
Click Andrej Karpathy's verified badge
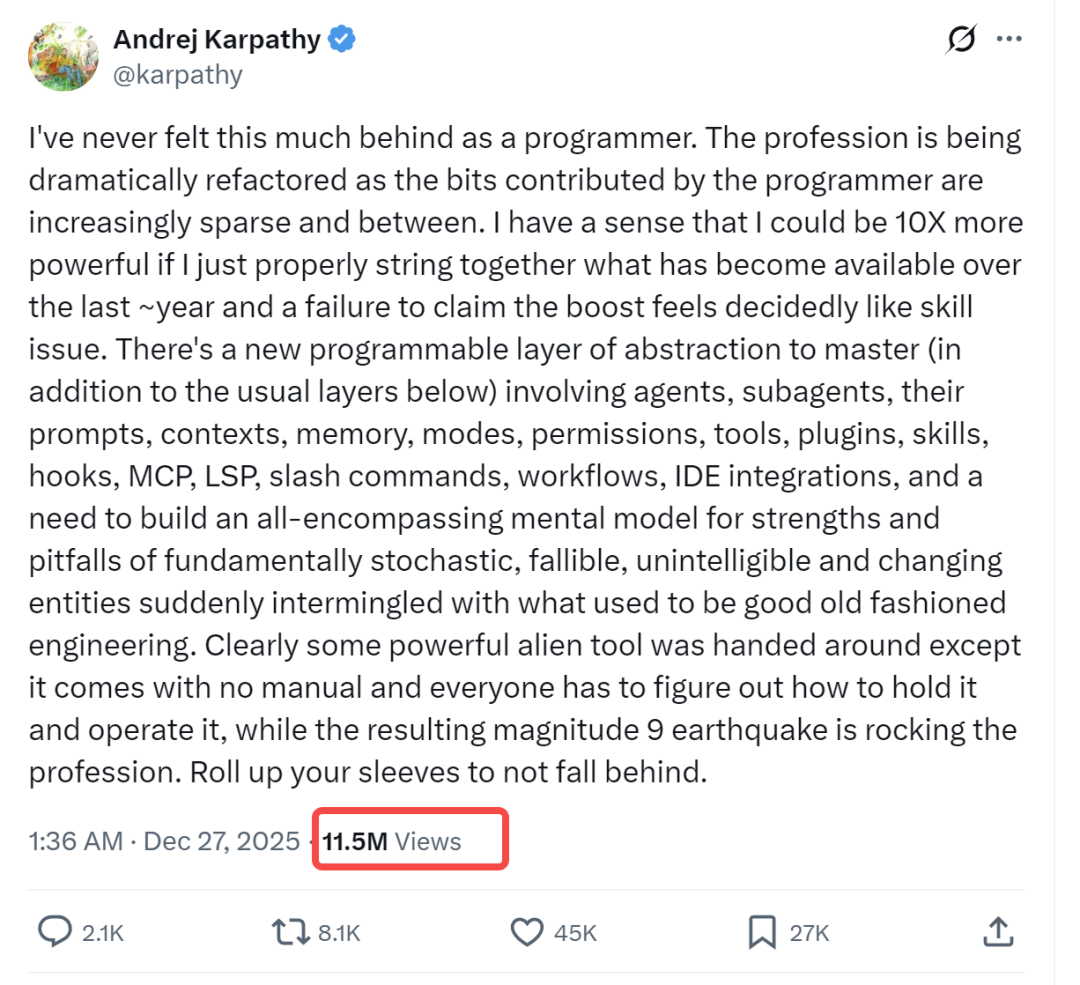point(340,38)
